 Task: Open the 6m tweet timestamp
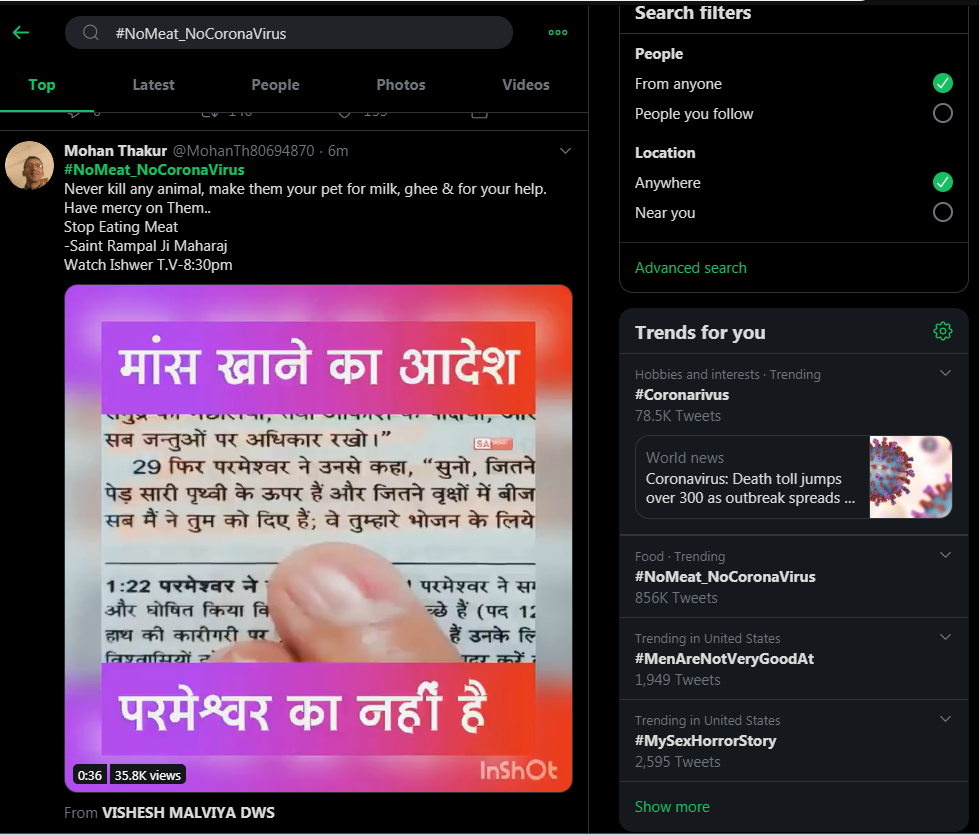pos(338,151)
